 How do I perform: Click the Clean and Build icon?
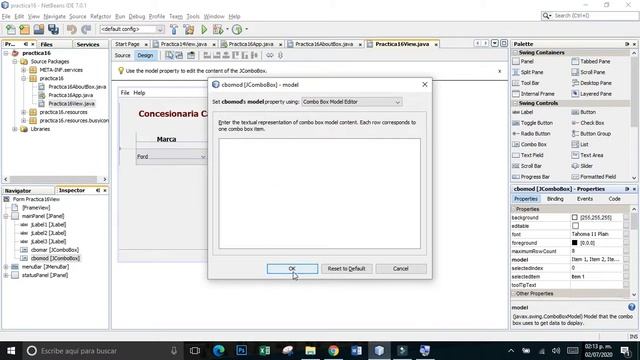tap(189, 29)
